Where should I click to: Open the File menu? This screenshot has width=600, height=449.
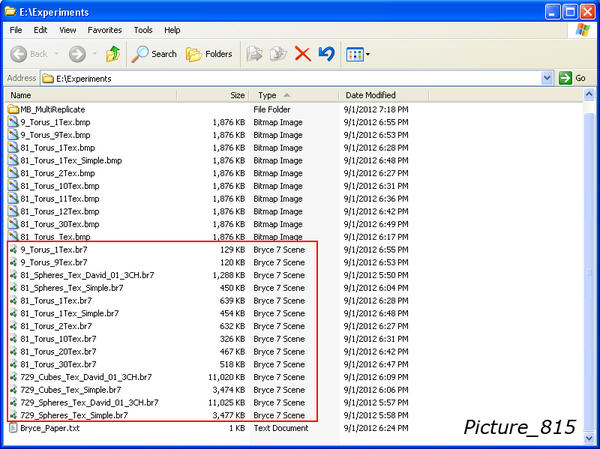tap(16, 30)
